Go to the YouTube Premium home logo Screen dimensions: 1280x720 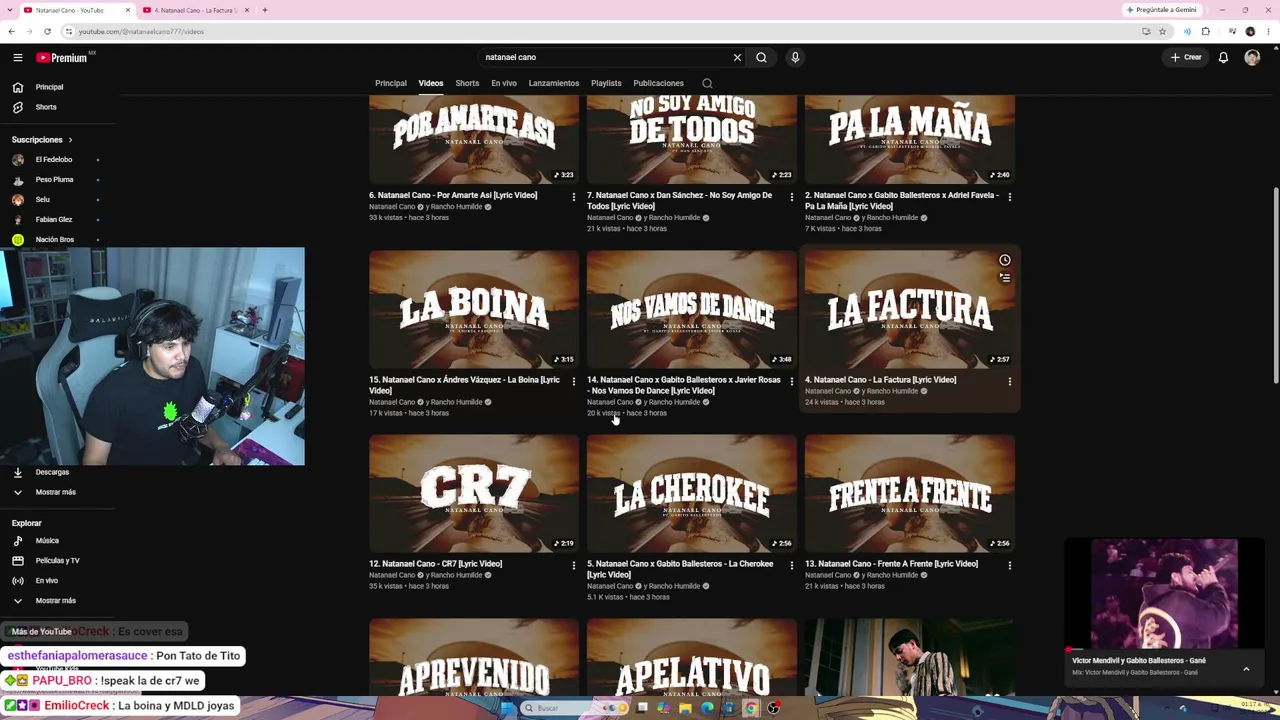point(62,58)
